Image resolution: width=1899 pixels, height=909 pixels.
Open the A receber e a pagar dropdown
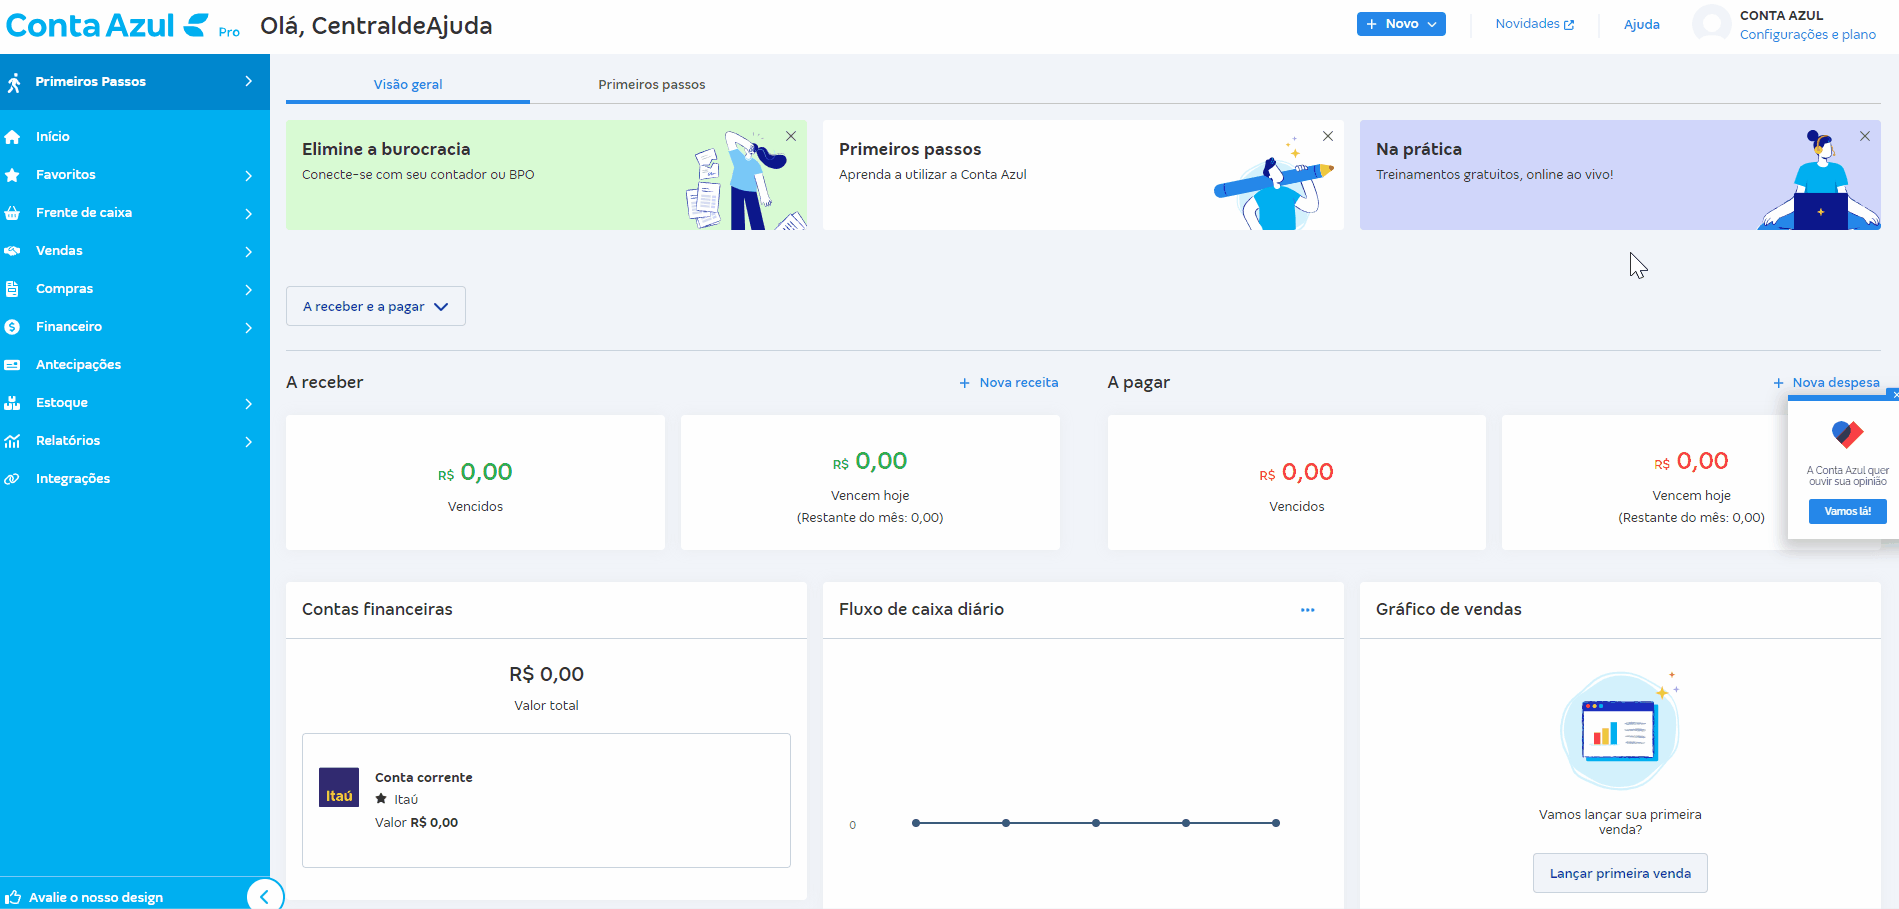coord(376,306)
